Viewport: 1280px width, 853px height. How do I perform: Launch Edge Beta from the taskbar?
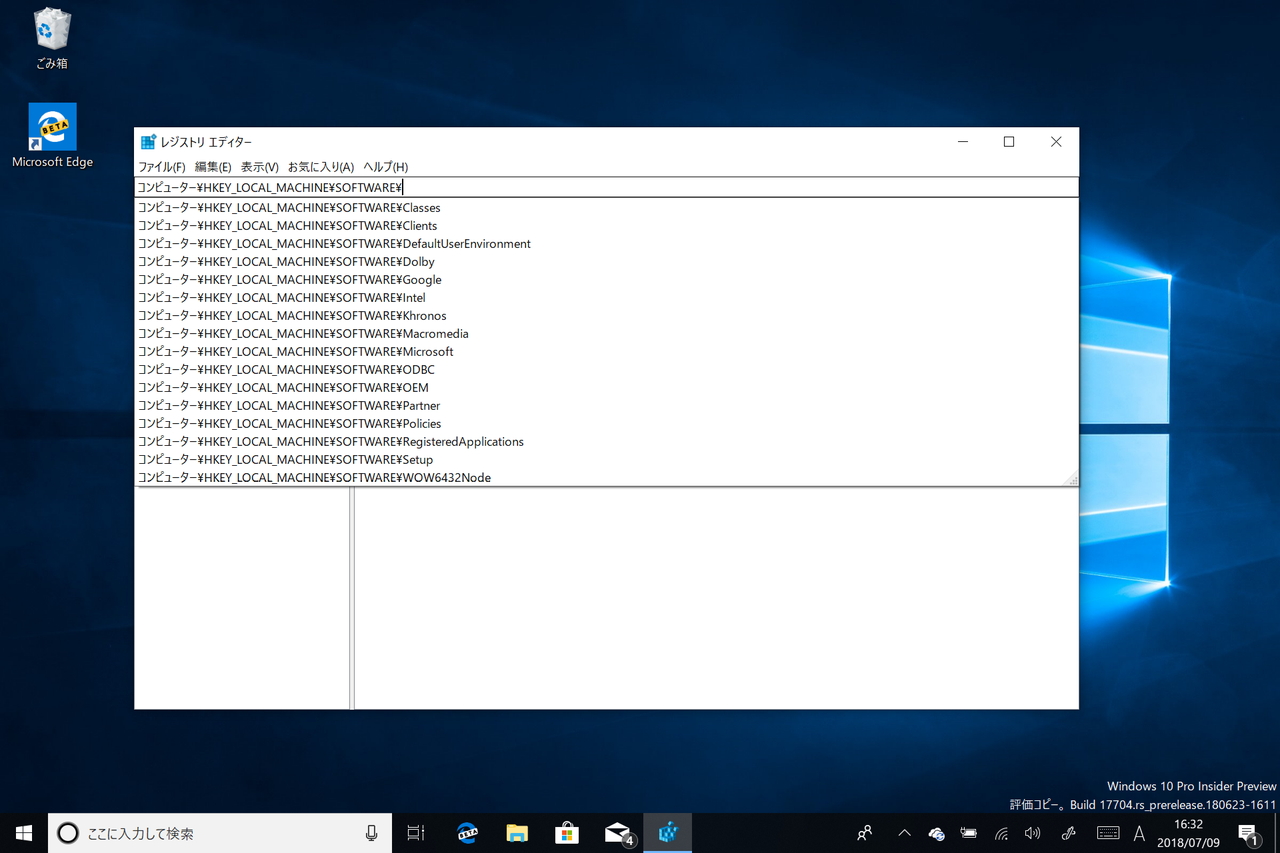467,833
